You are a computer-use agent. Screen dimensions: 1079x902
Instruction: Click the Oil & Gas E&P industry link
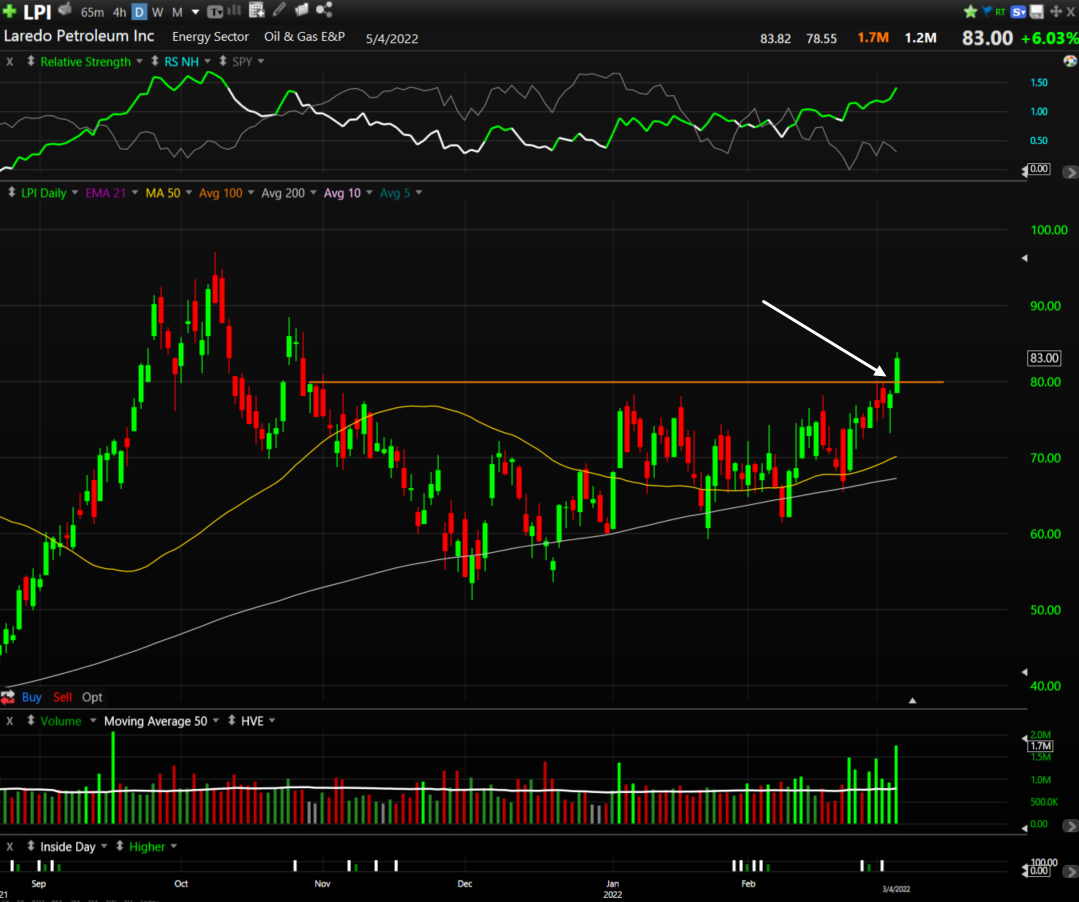[x=304, y=36]
